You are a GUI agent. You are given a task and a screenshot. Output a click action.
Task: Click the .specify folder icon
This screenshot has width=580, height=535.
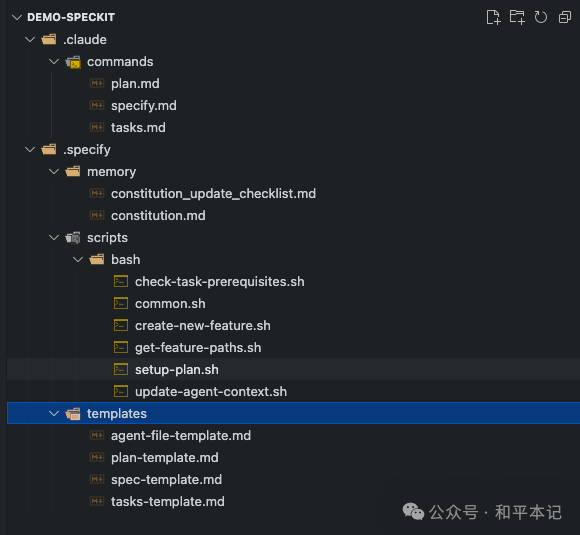(x=49, y=149)
